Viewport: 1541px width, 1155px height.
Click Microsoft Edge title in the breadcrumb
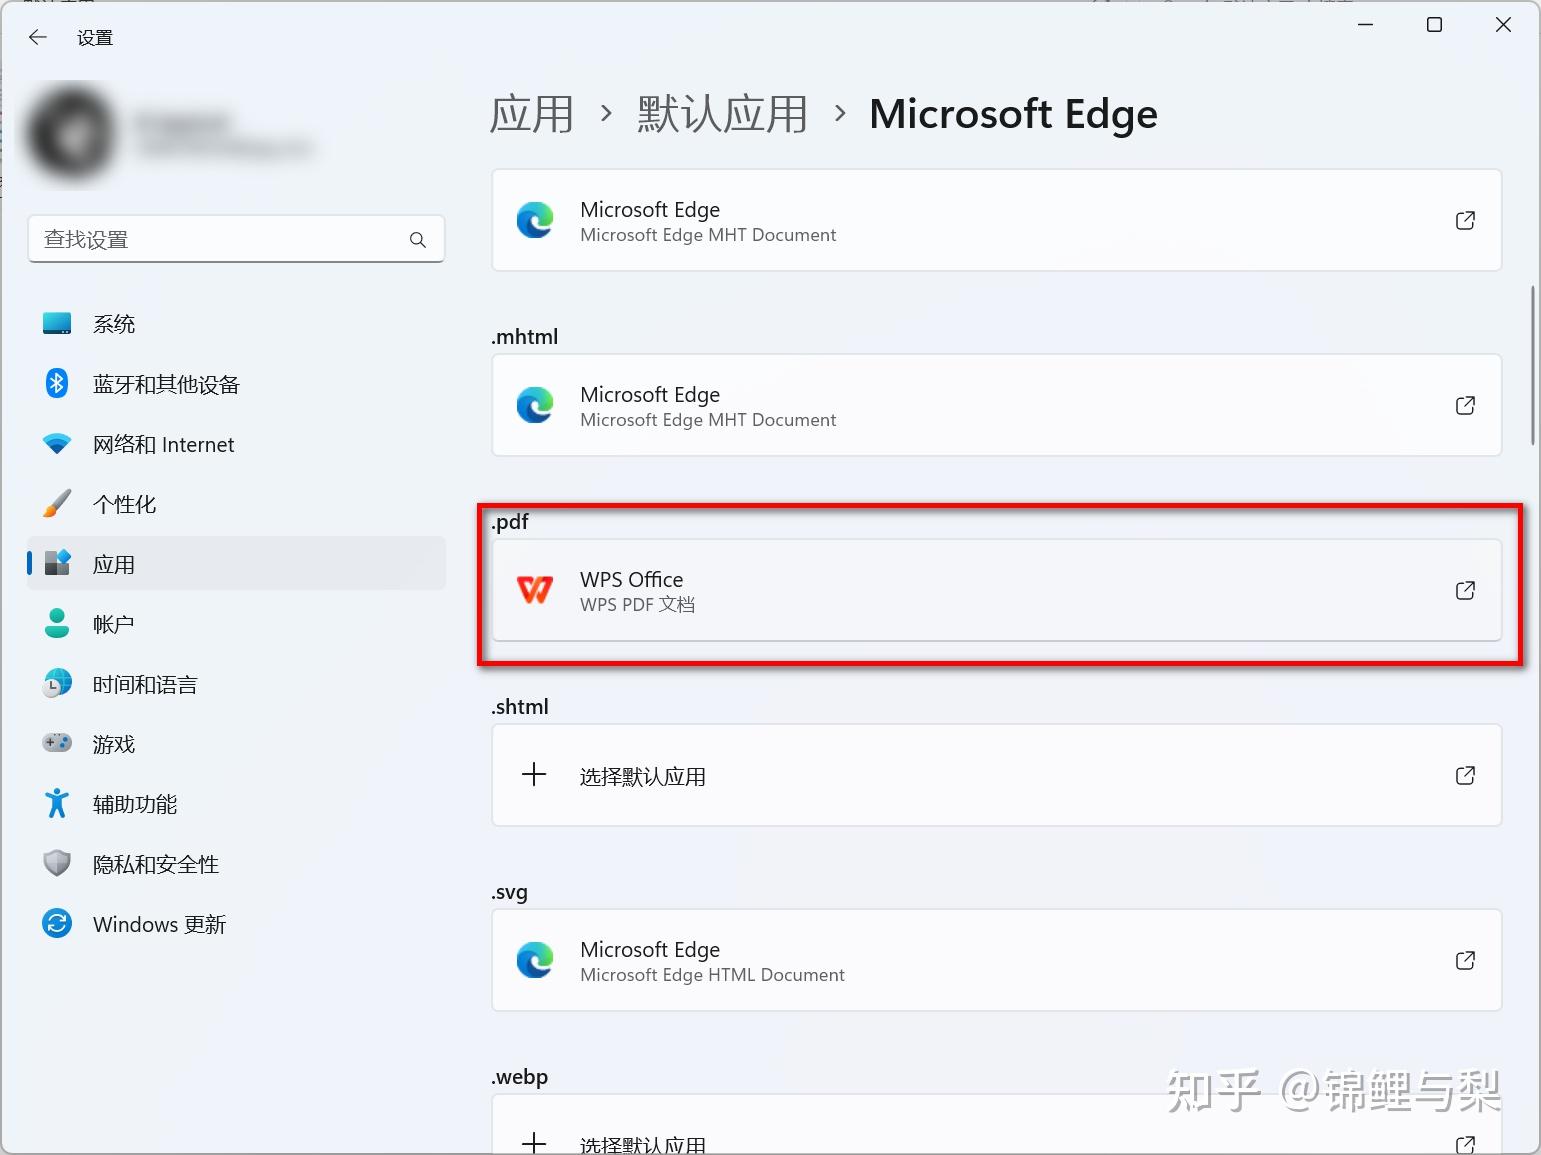1013,114
